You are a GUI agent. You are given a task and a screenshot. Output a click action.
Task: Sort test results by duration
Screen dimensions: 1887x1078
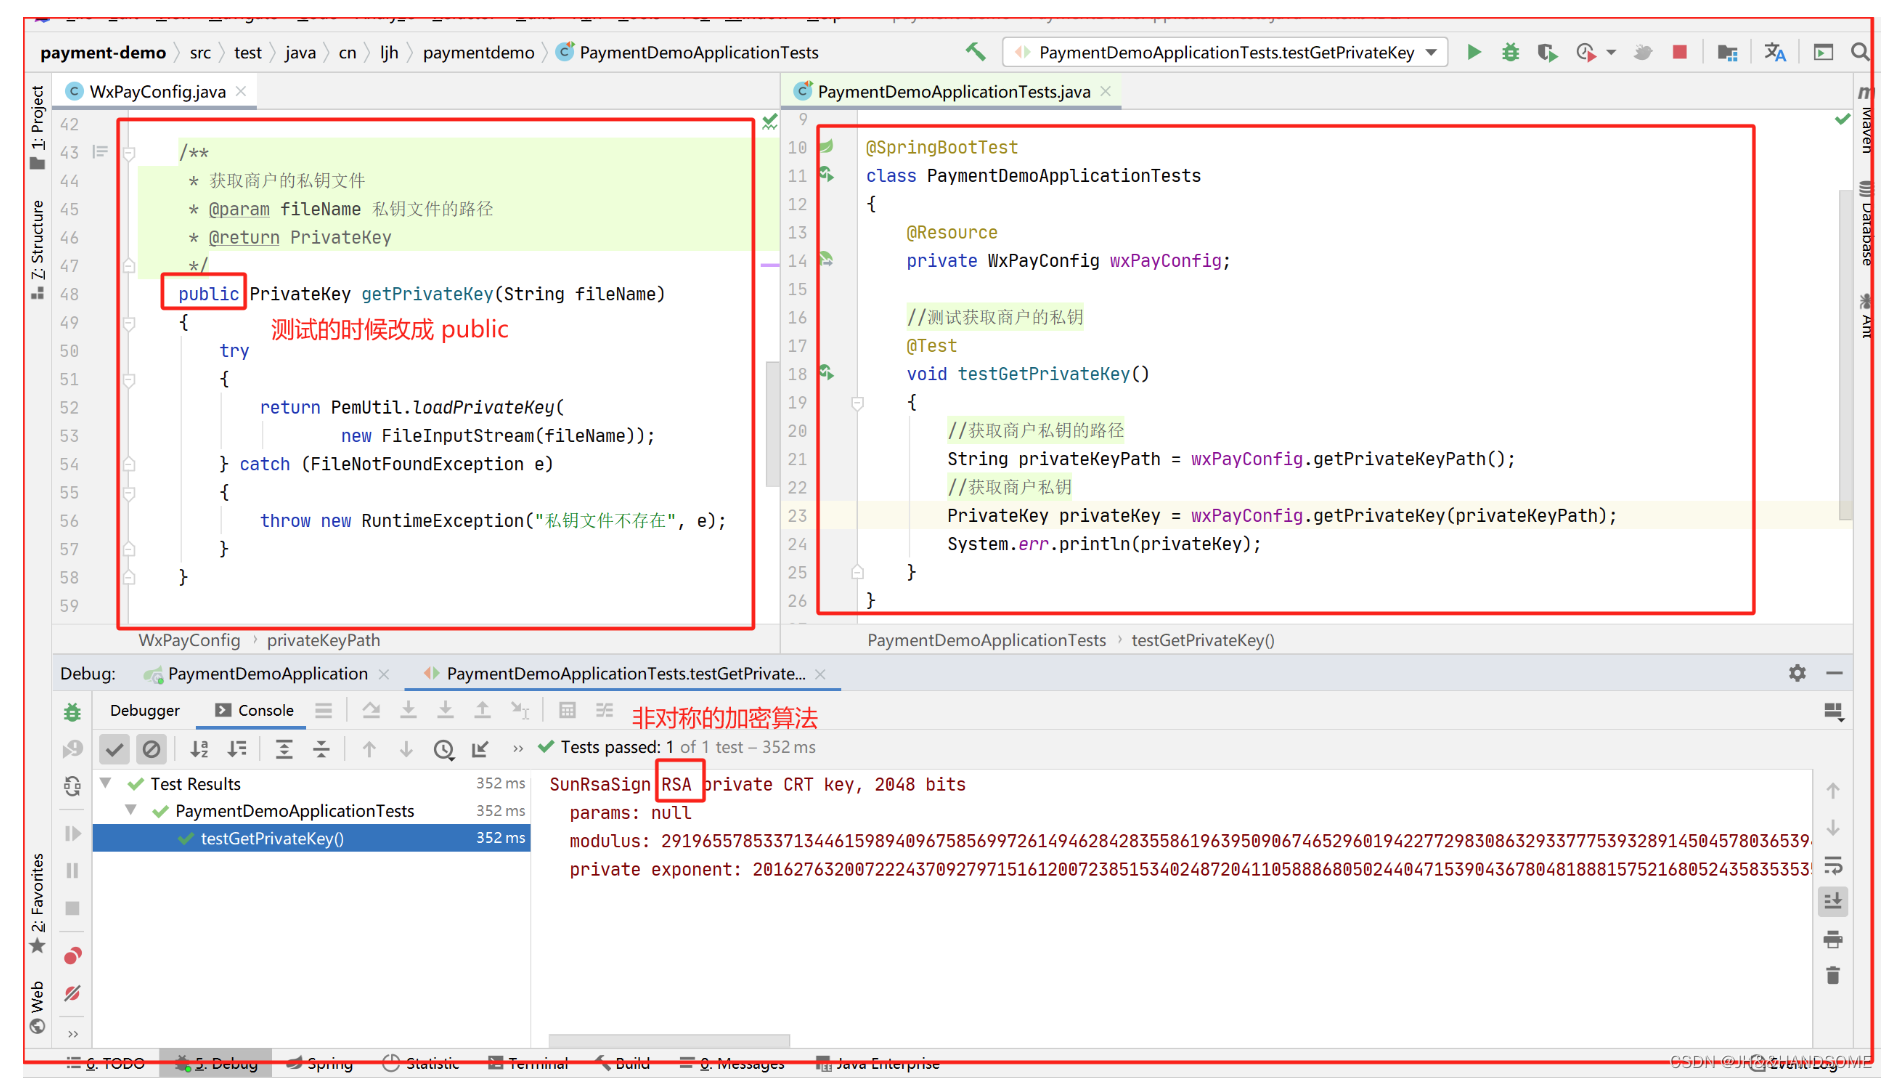[237, 748]
